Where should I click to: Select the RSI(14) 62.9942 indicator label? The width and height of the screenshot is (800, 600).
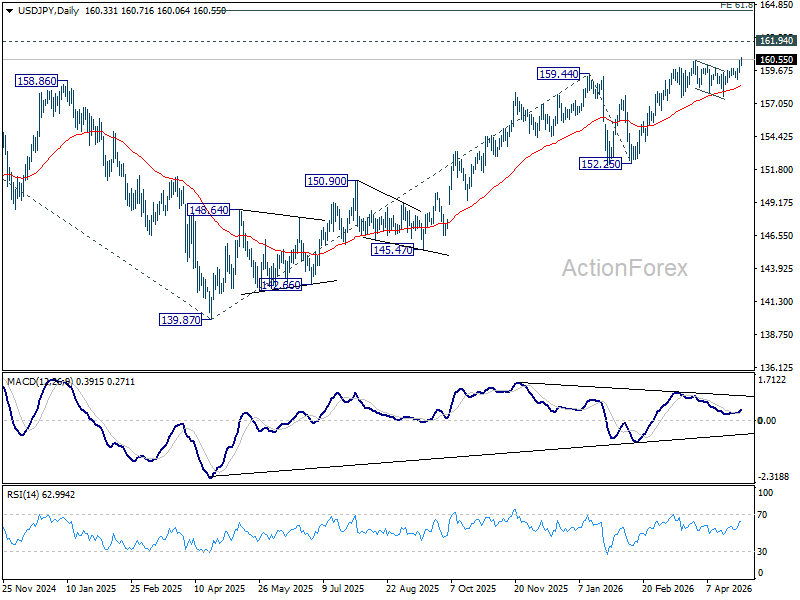tap(41, 494)
